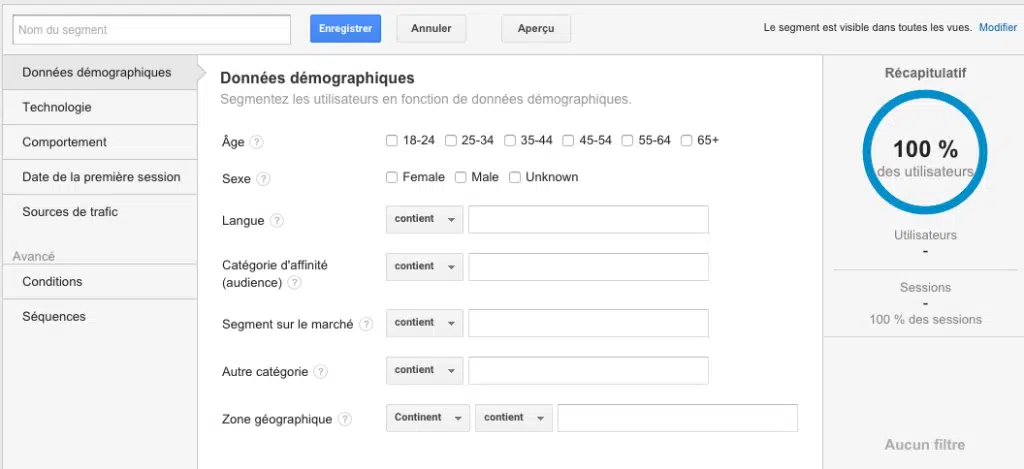Open 'contient' dropdown for Segment sur le marché
1024x469 pixels.
coord(424,323)
